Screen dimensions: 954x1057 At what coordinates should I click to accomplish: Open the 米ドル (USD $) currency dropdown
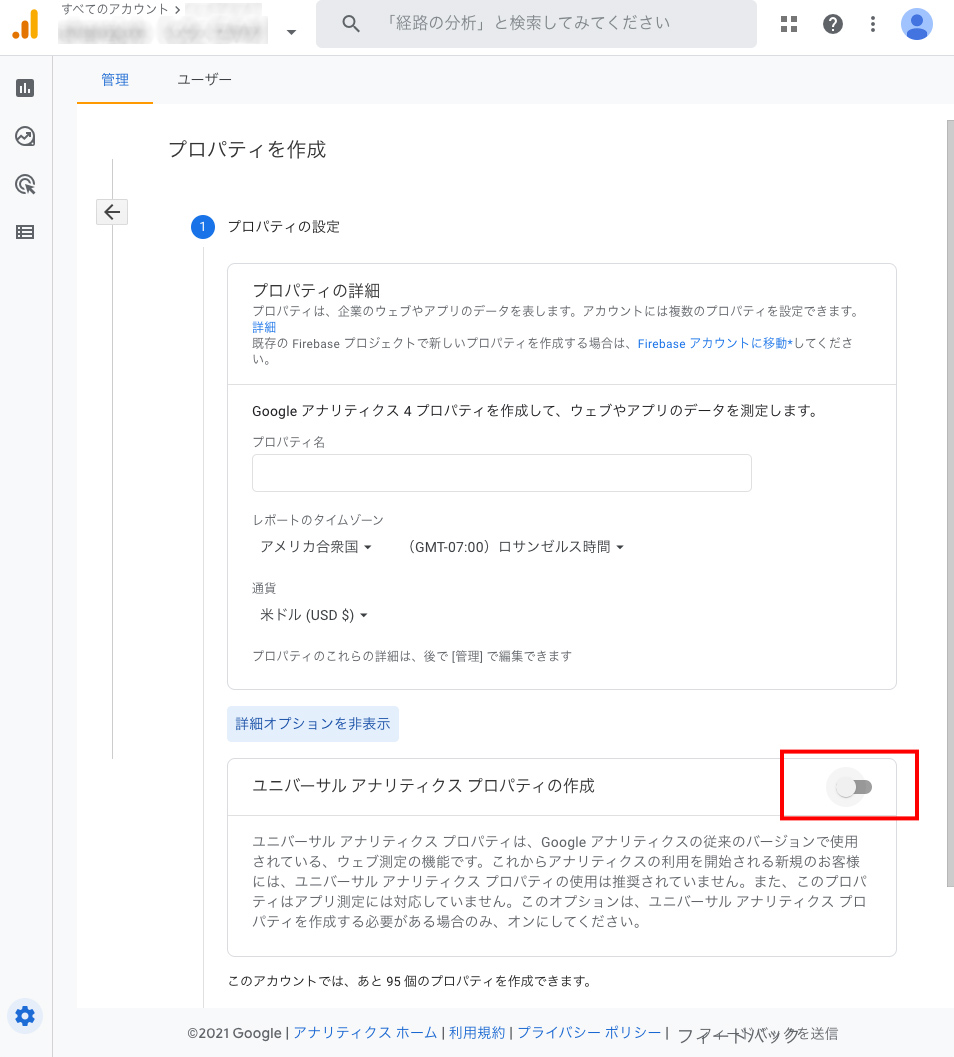(314, 615)
